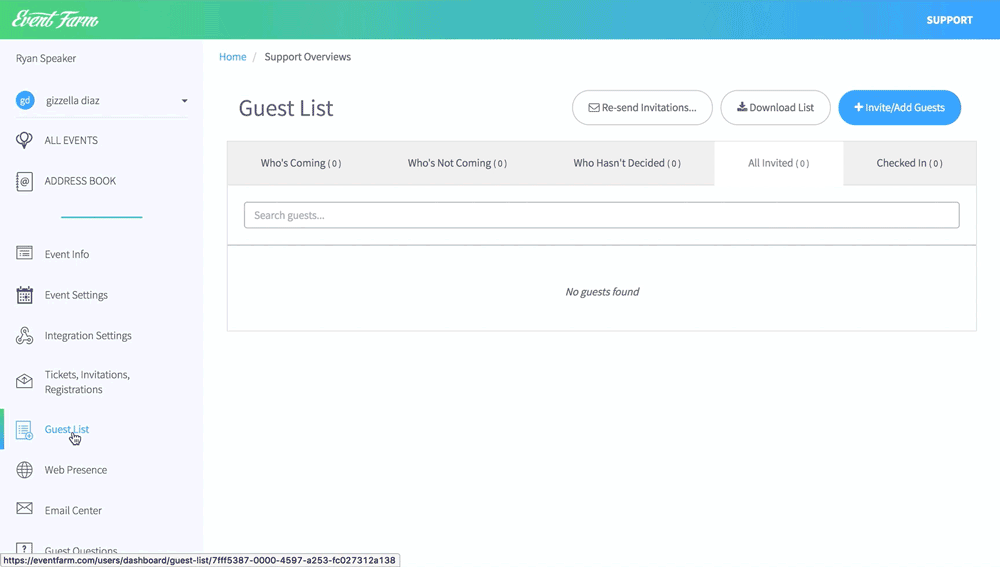Click the gd user avatar icon

[x=25, y=100]
